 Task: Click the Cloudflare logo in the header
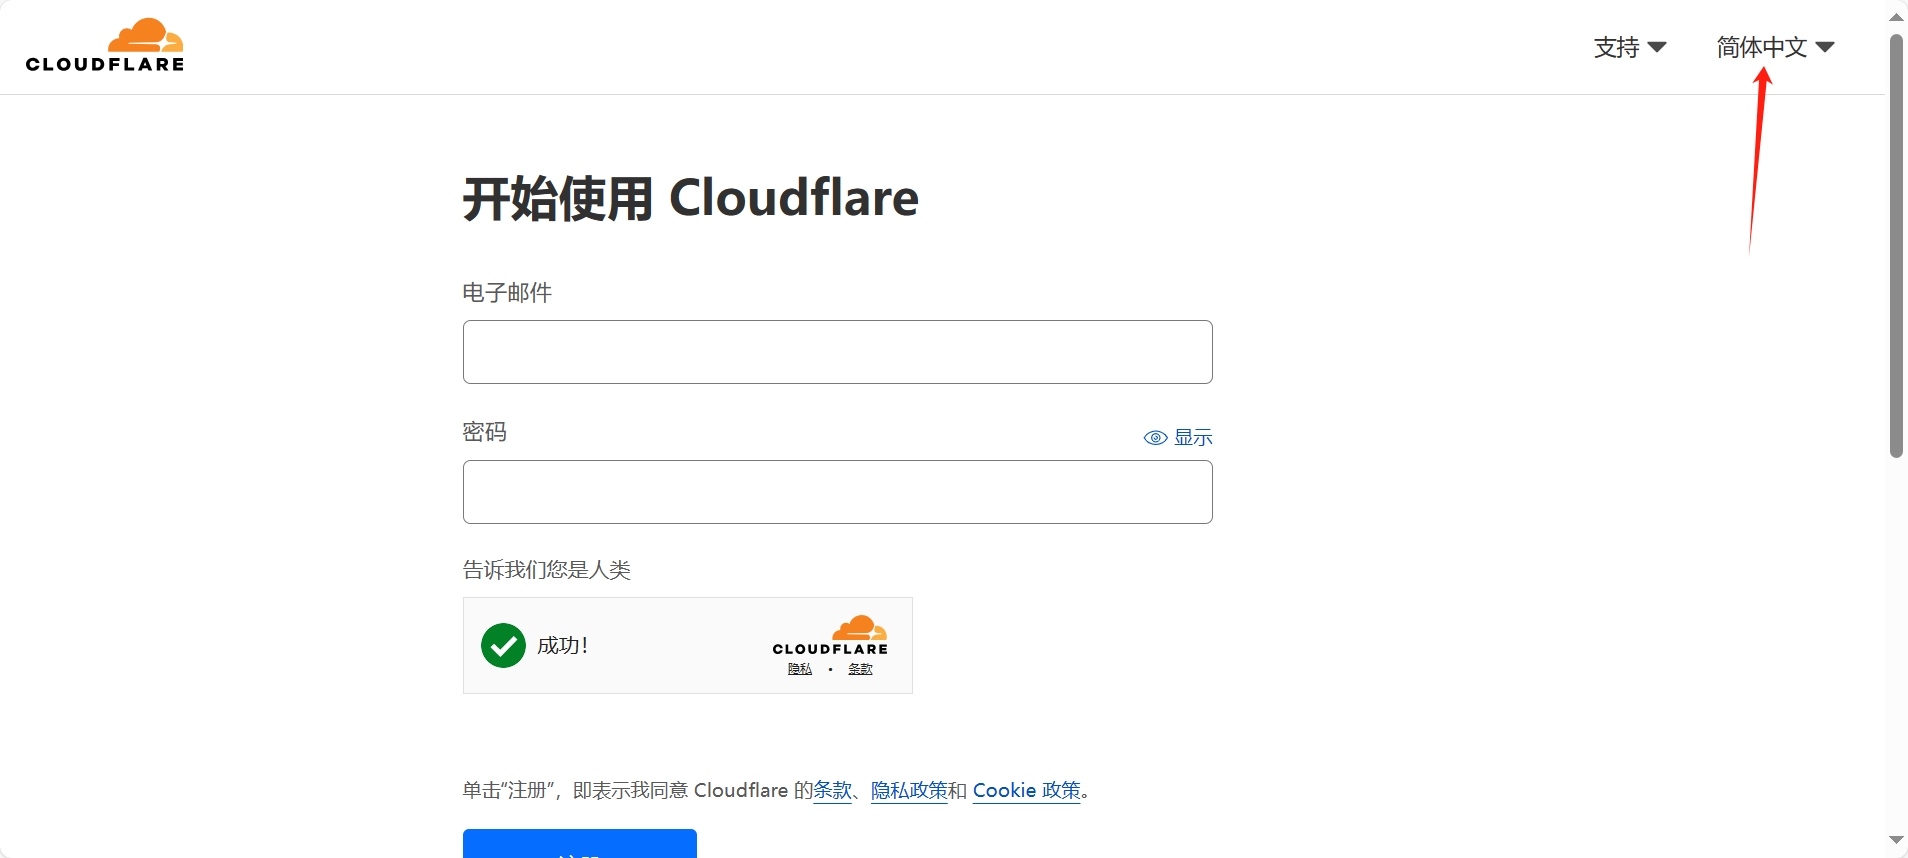point(105,45)
